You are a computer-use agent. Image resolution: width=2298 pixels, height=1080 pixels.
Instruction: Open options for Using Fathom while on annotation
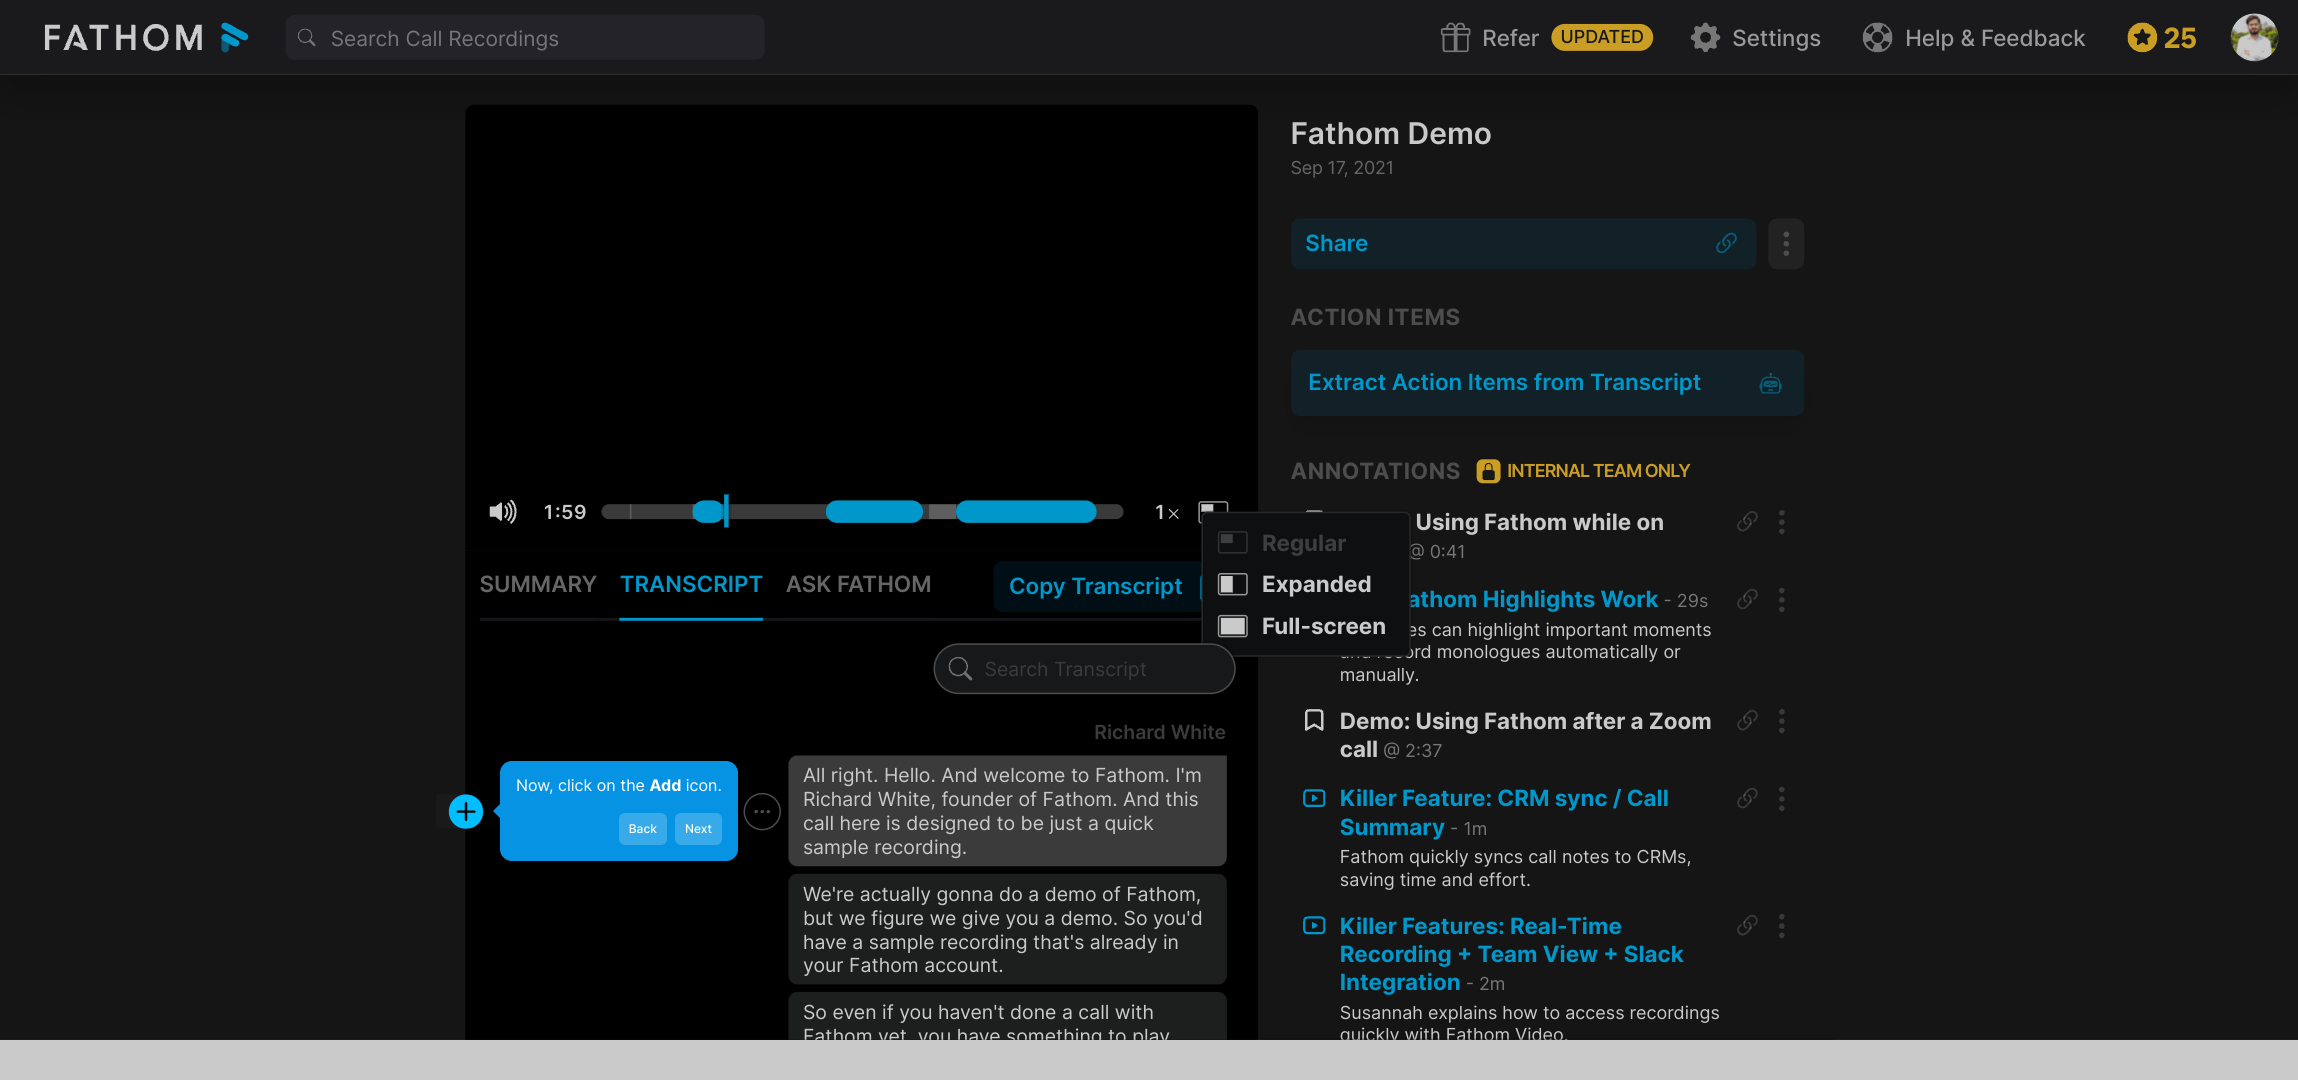point(1781,522)
